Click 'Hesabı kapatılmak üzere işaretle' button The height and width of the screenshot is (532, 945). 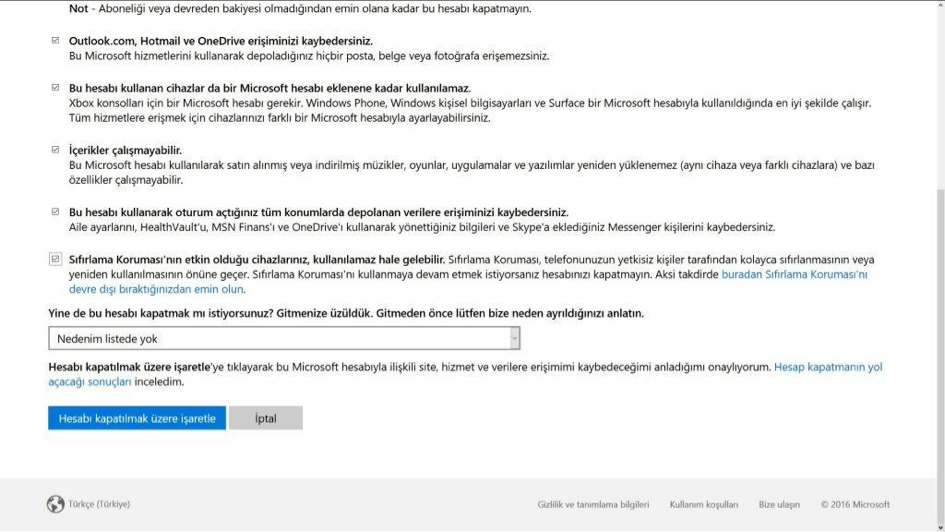(x=137, y=418)
